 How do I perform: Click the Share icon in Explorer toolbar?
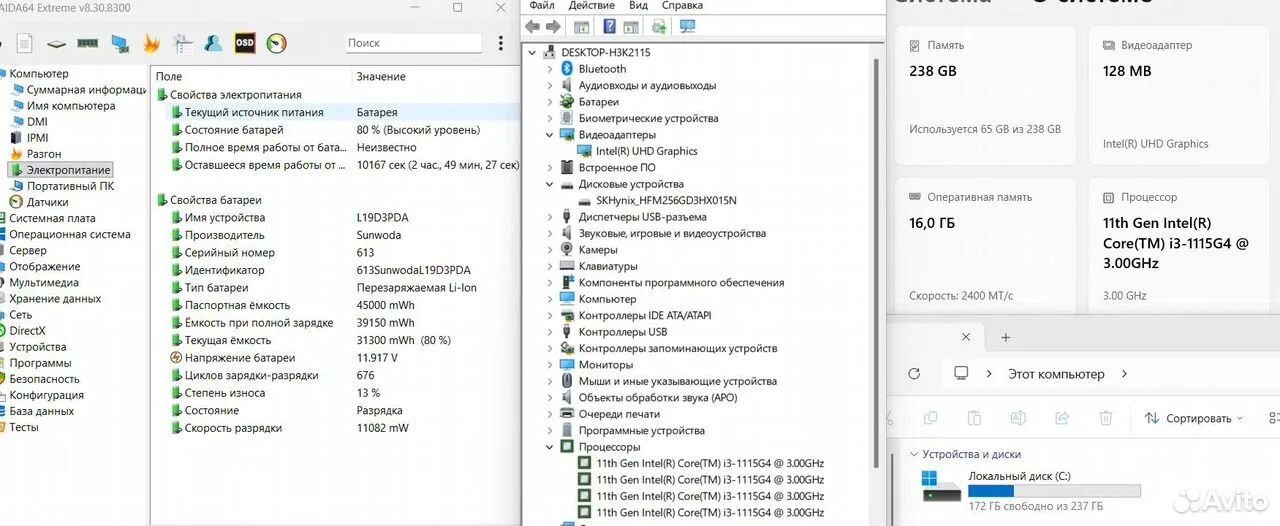(1062, 418)
